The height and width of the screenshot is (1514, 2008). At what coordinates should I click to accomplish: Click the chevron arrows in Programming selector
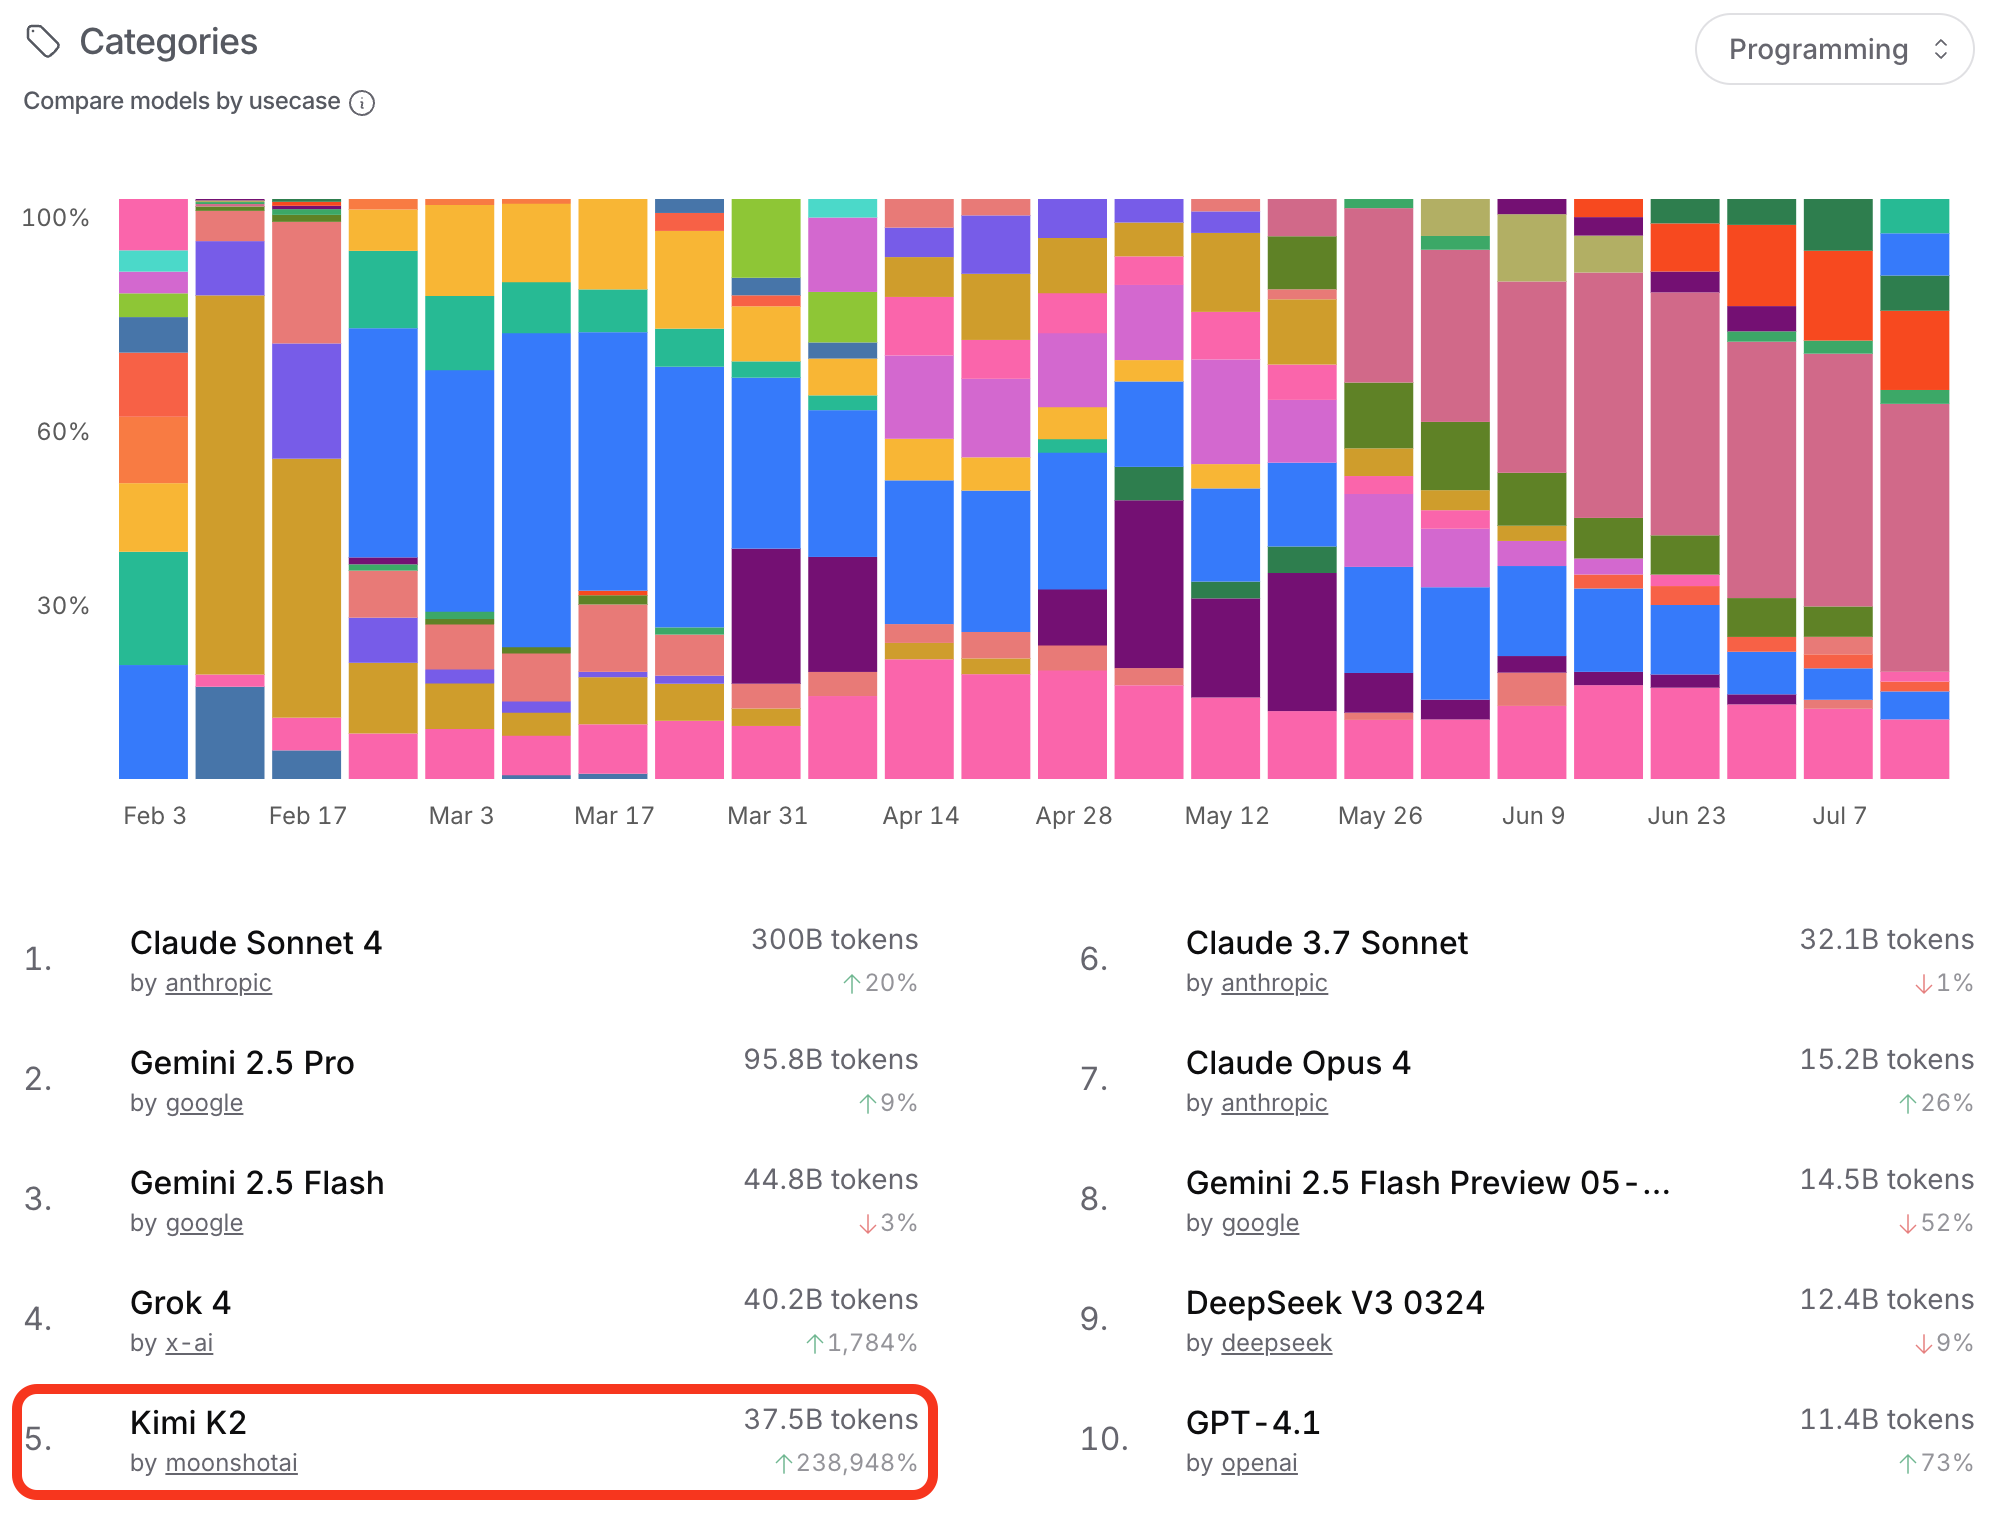click(x=1940, y=49)
